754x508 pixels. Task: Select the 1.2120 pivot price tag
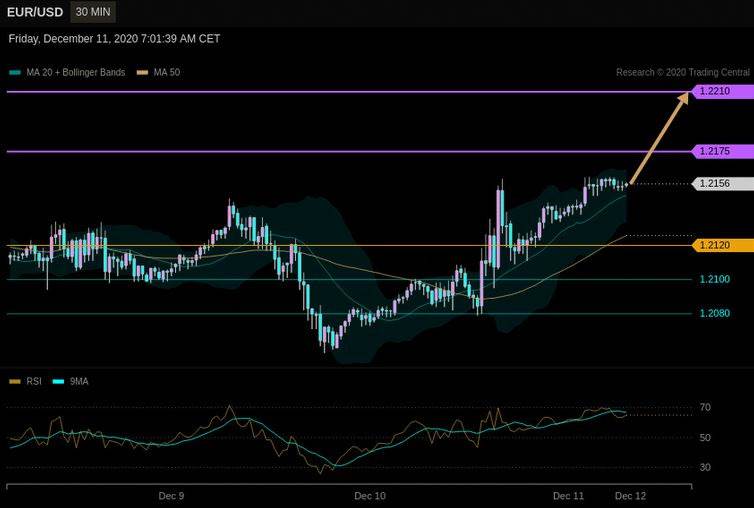[722, 245]
